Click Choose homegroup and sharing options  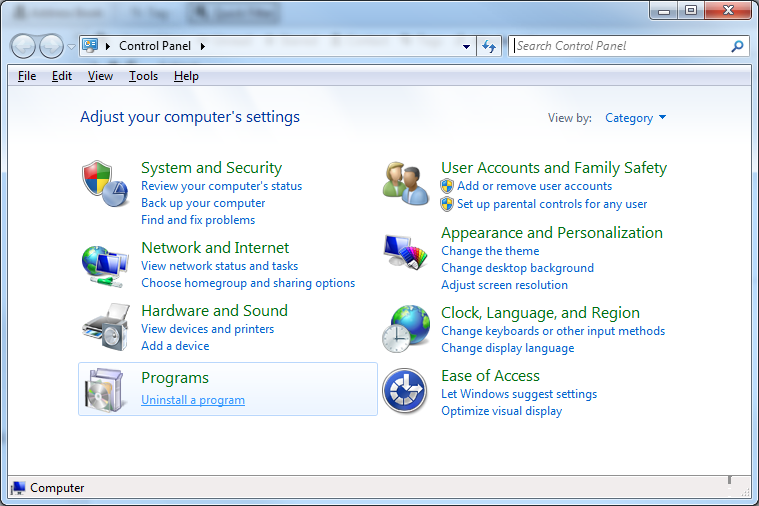tap(248, 283)
